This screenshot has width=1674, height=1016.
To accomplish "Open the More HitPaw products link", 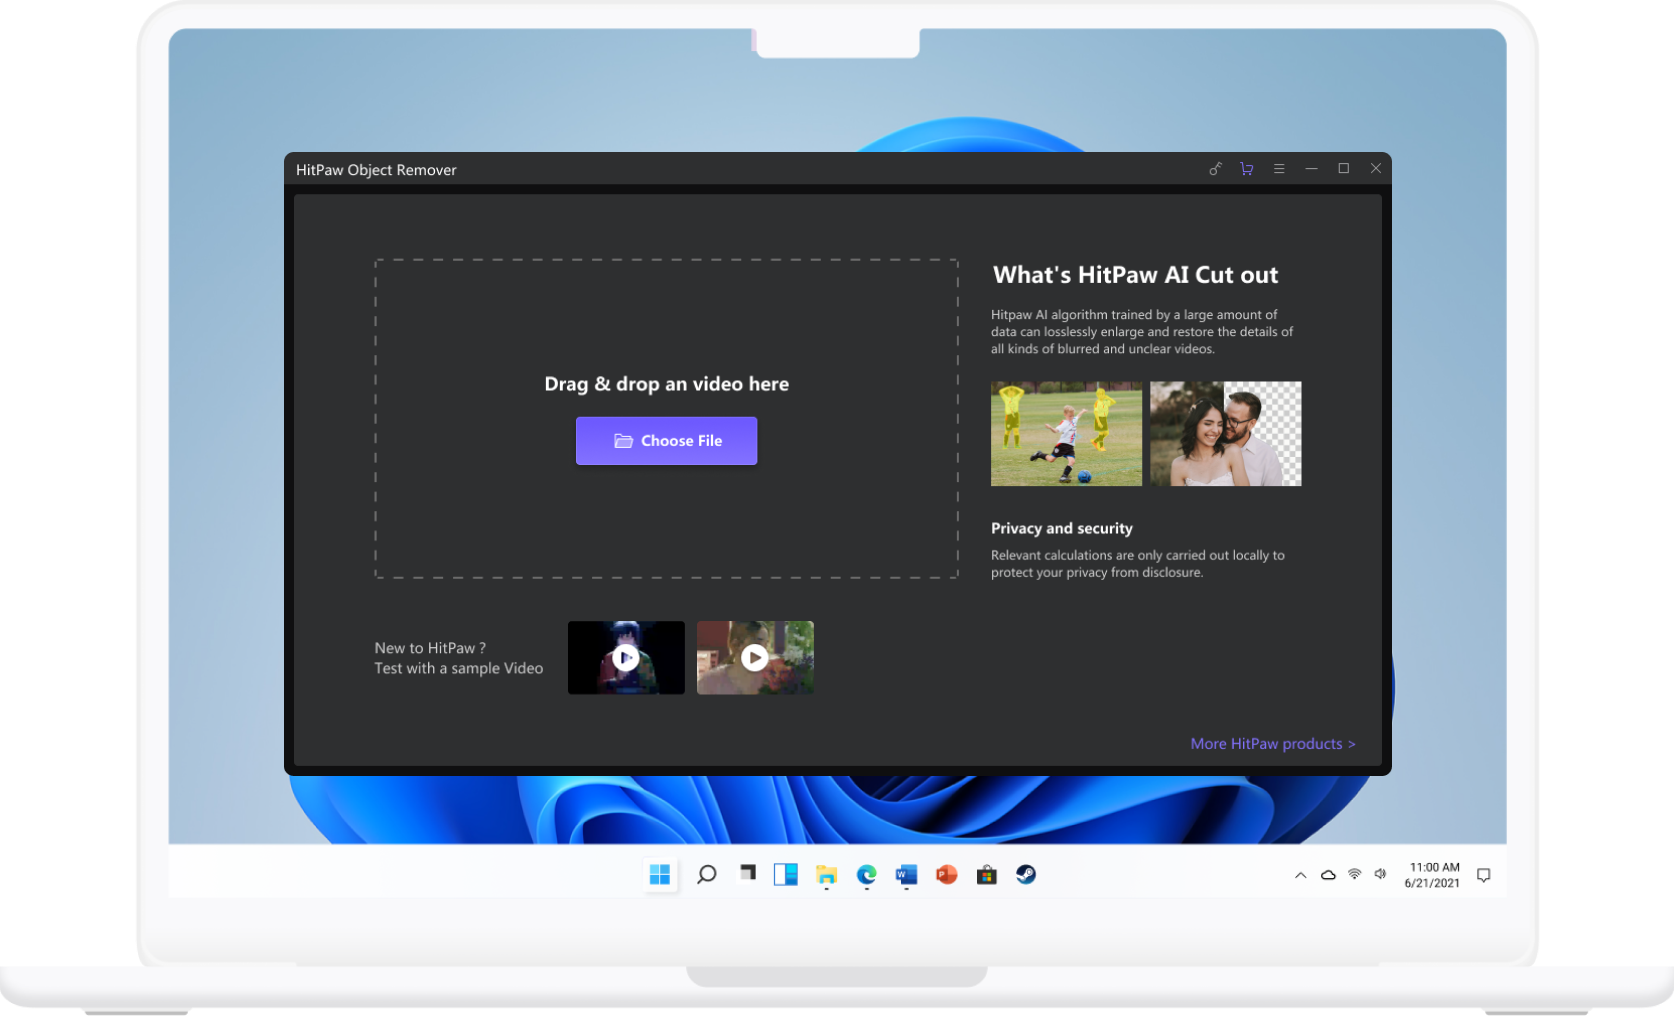I will tap(1272, 744).
